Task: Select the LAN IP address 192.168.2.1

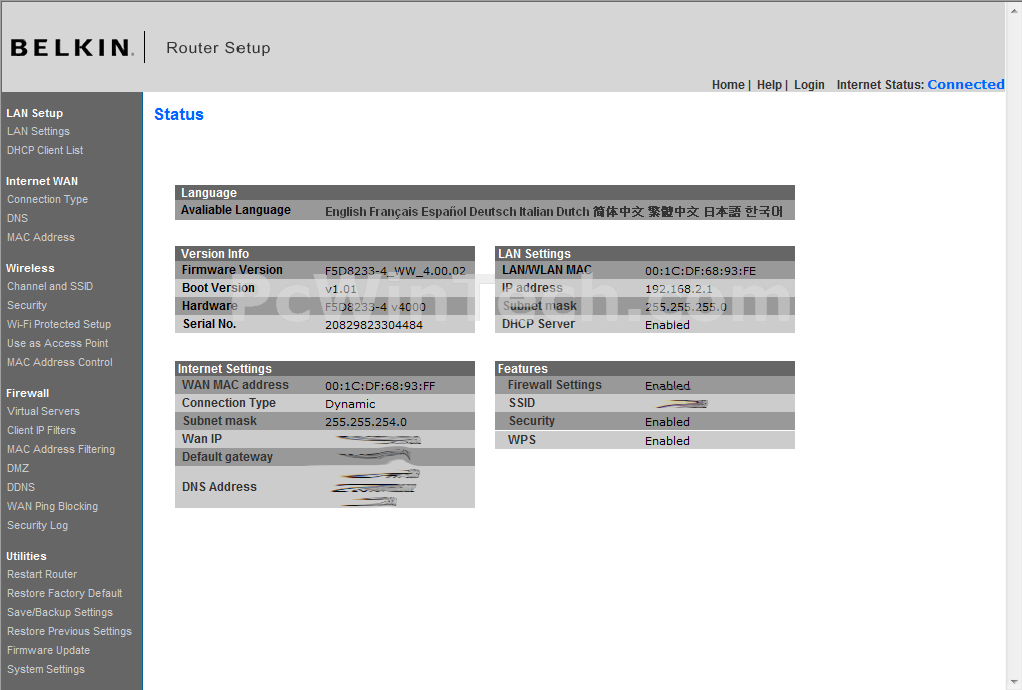Action: 679,289
